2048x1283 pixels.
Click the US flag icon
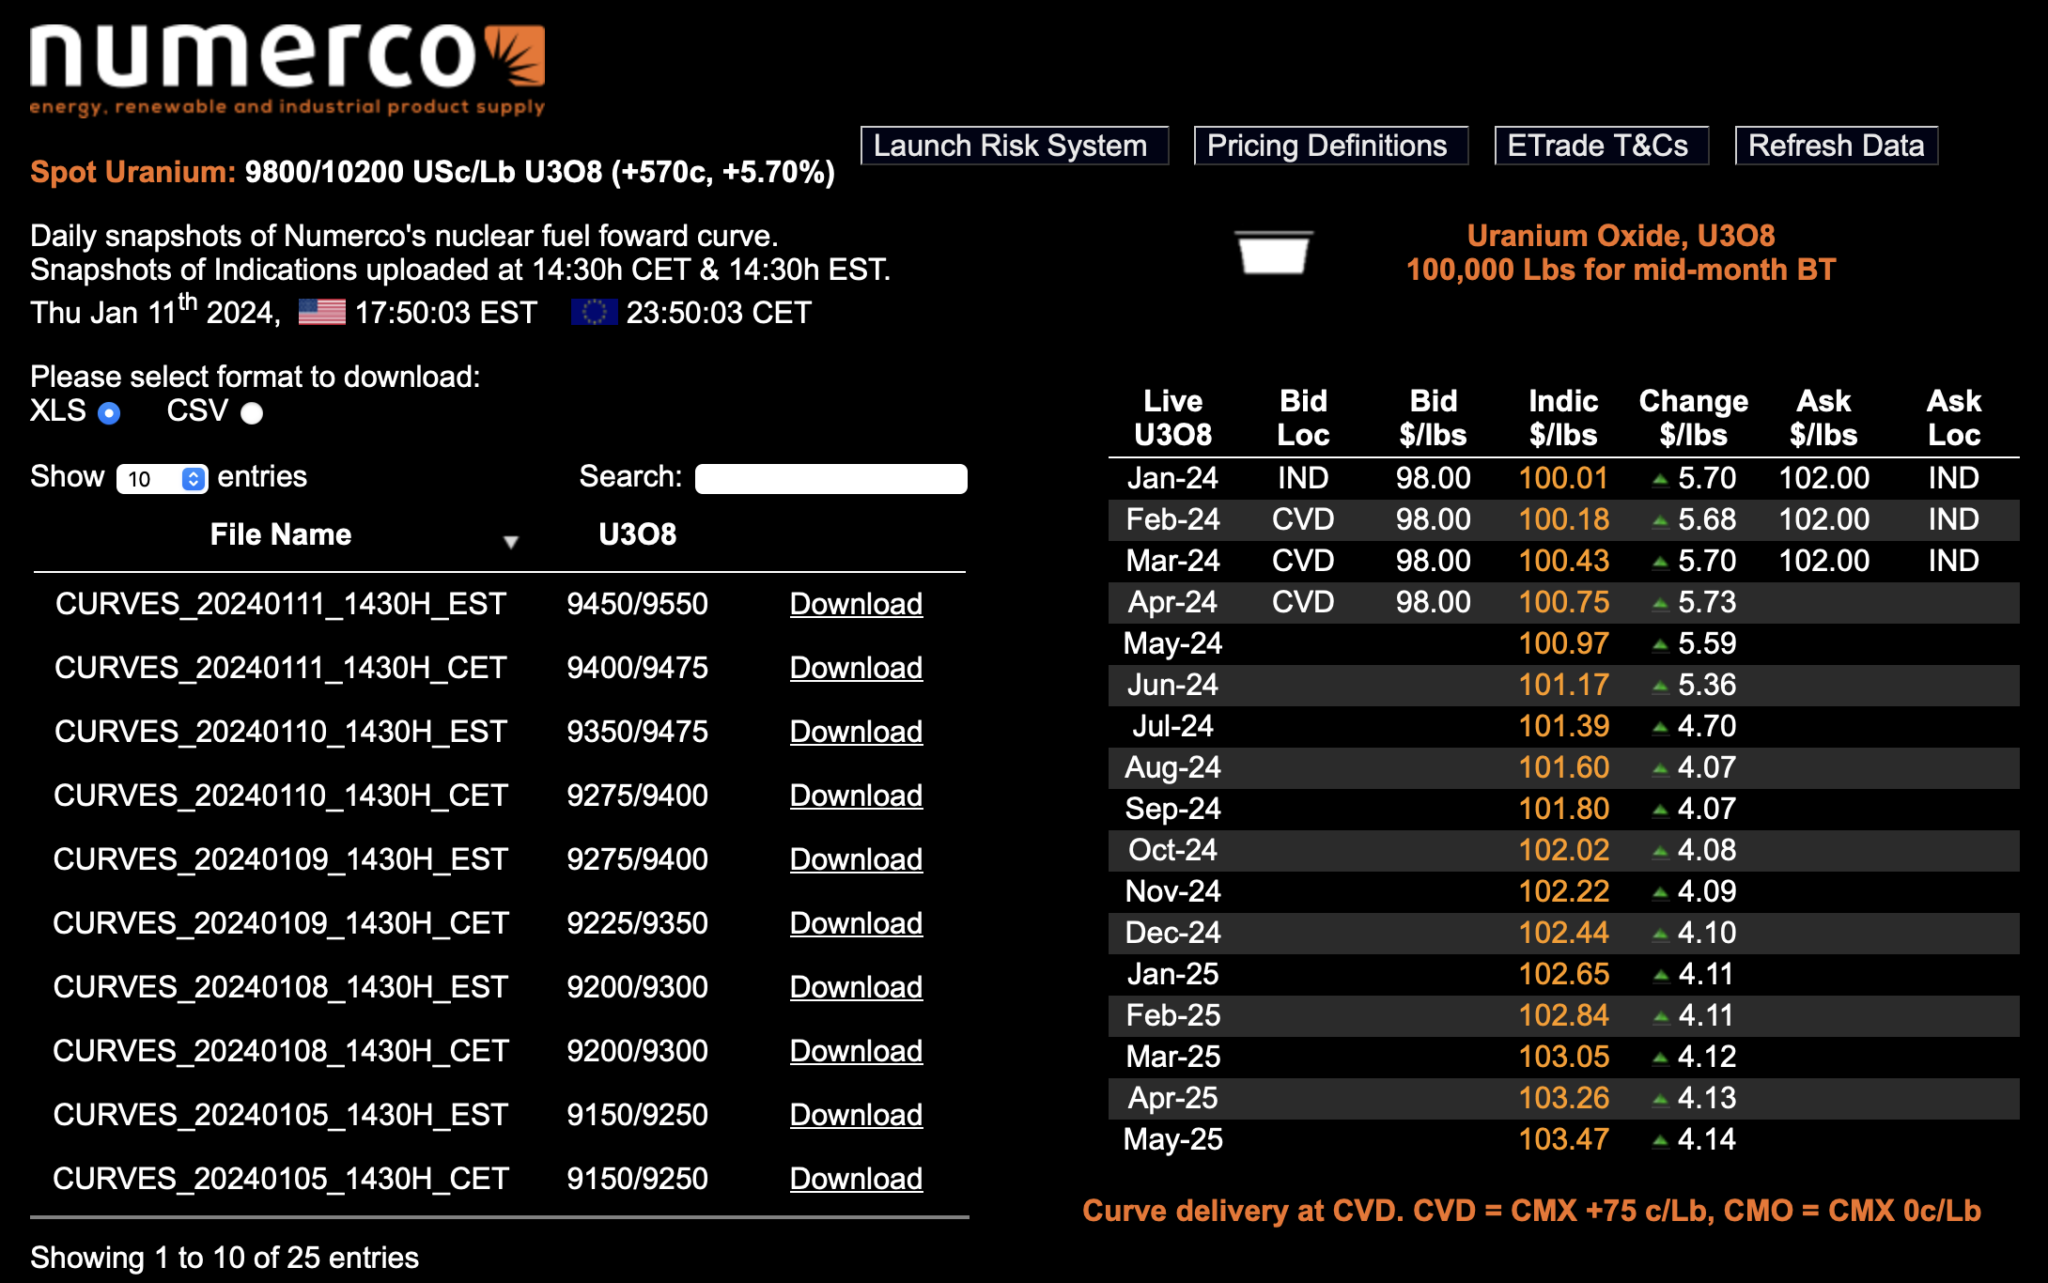(x=322, y=313)
